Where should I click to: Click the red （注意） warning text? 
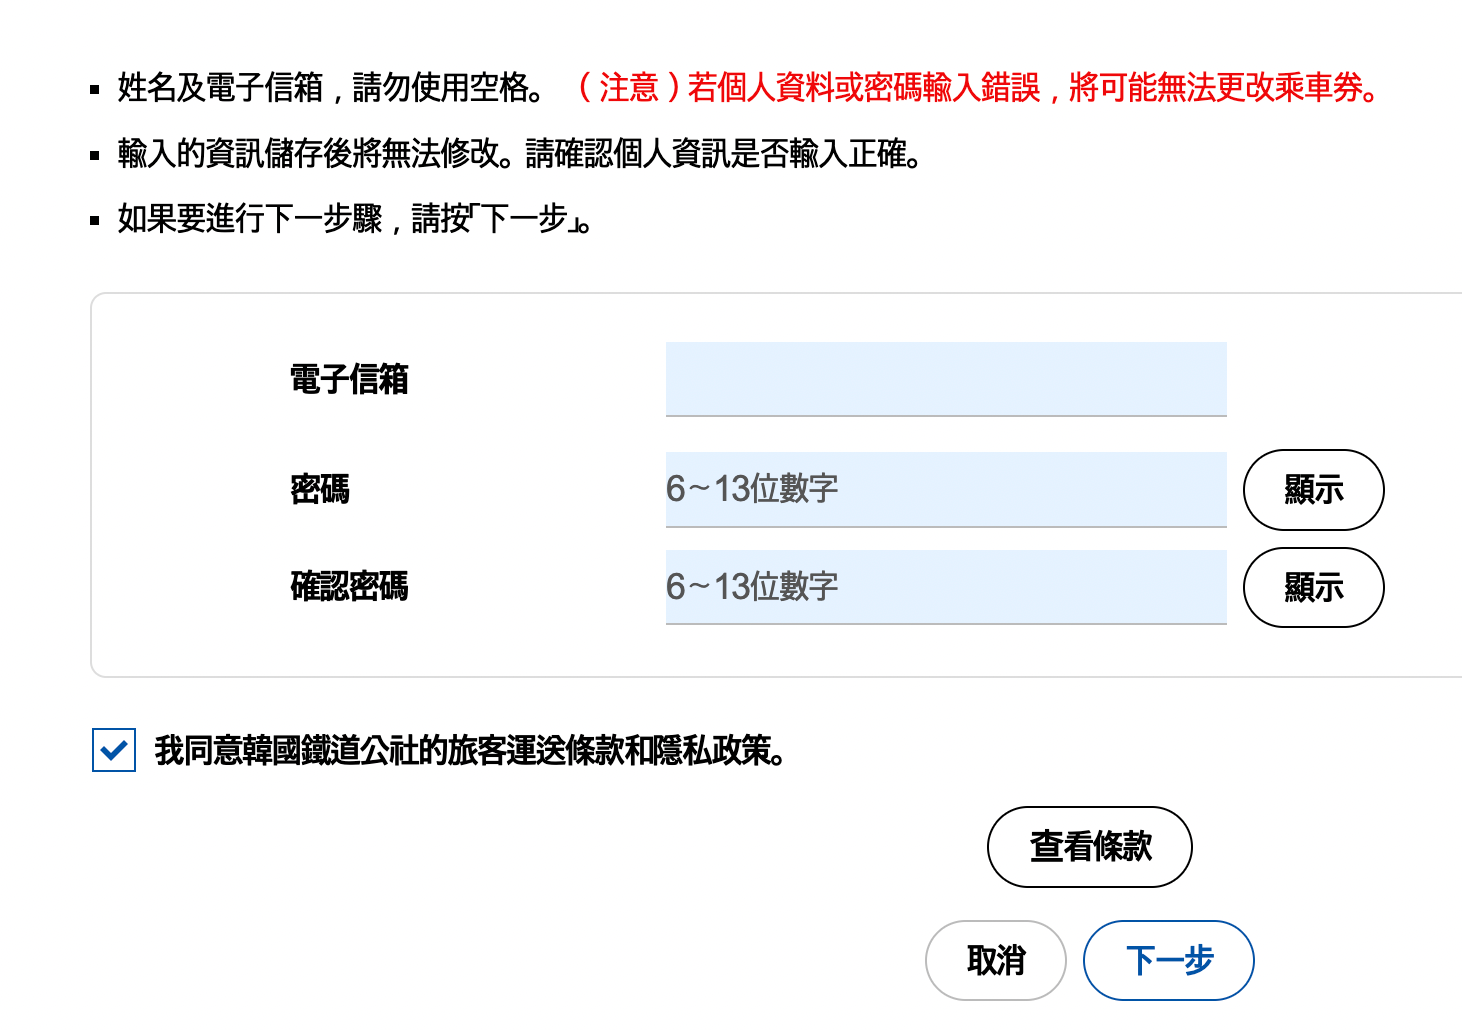pos(978,88)
